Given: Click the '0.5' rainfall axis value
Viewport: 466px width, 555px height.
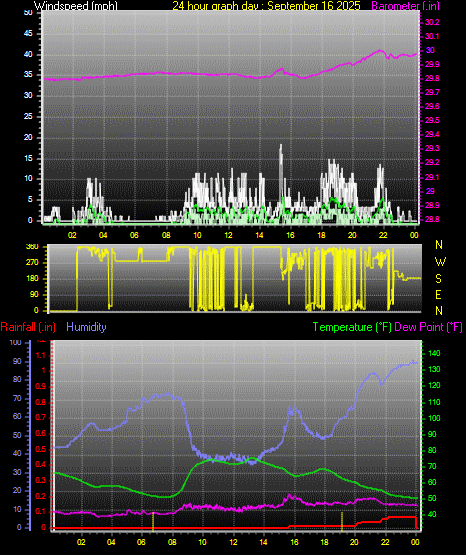Looking at the screenshot, I should (x=41, y=449).
